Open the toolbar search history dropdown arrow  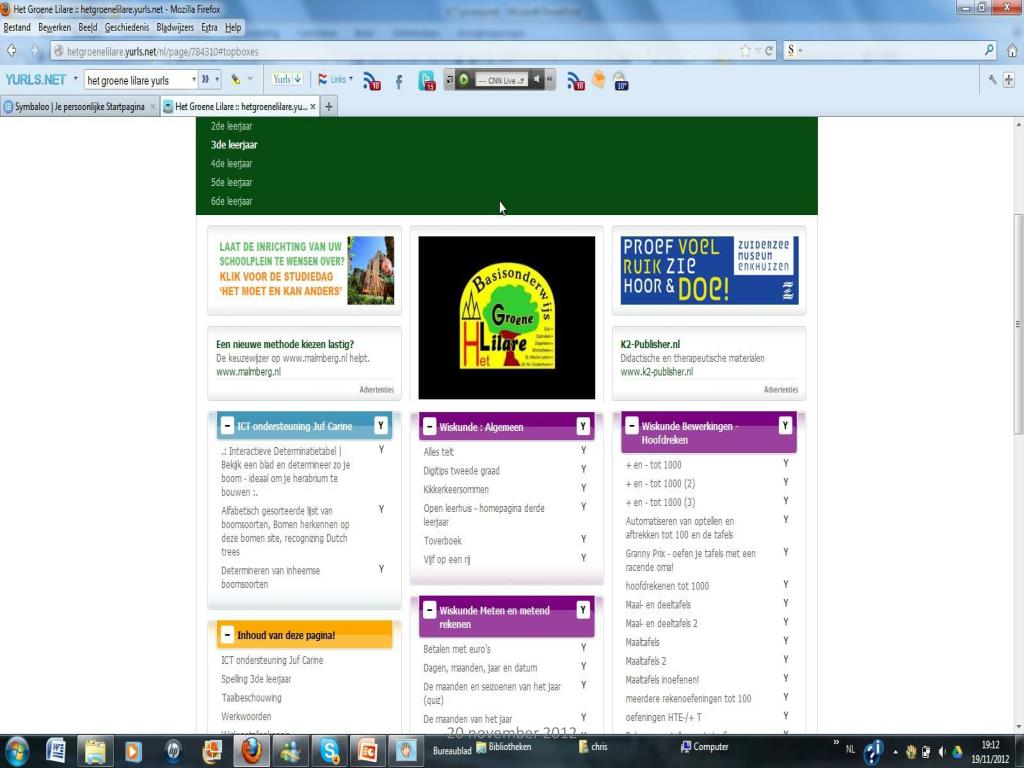(193, 80)
